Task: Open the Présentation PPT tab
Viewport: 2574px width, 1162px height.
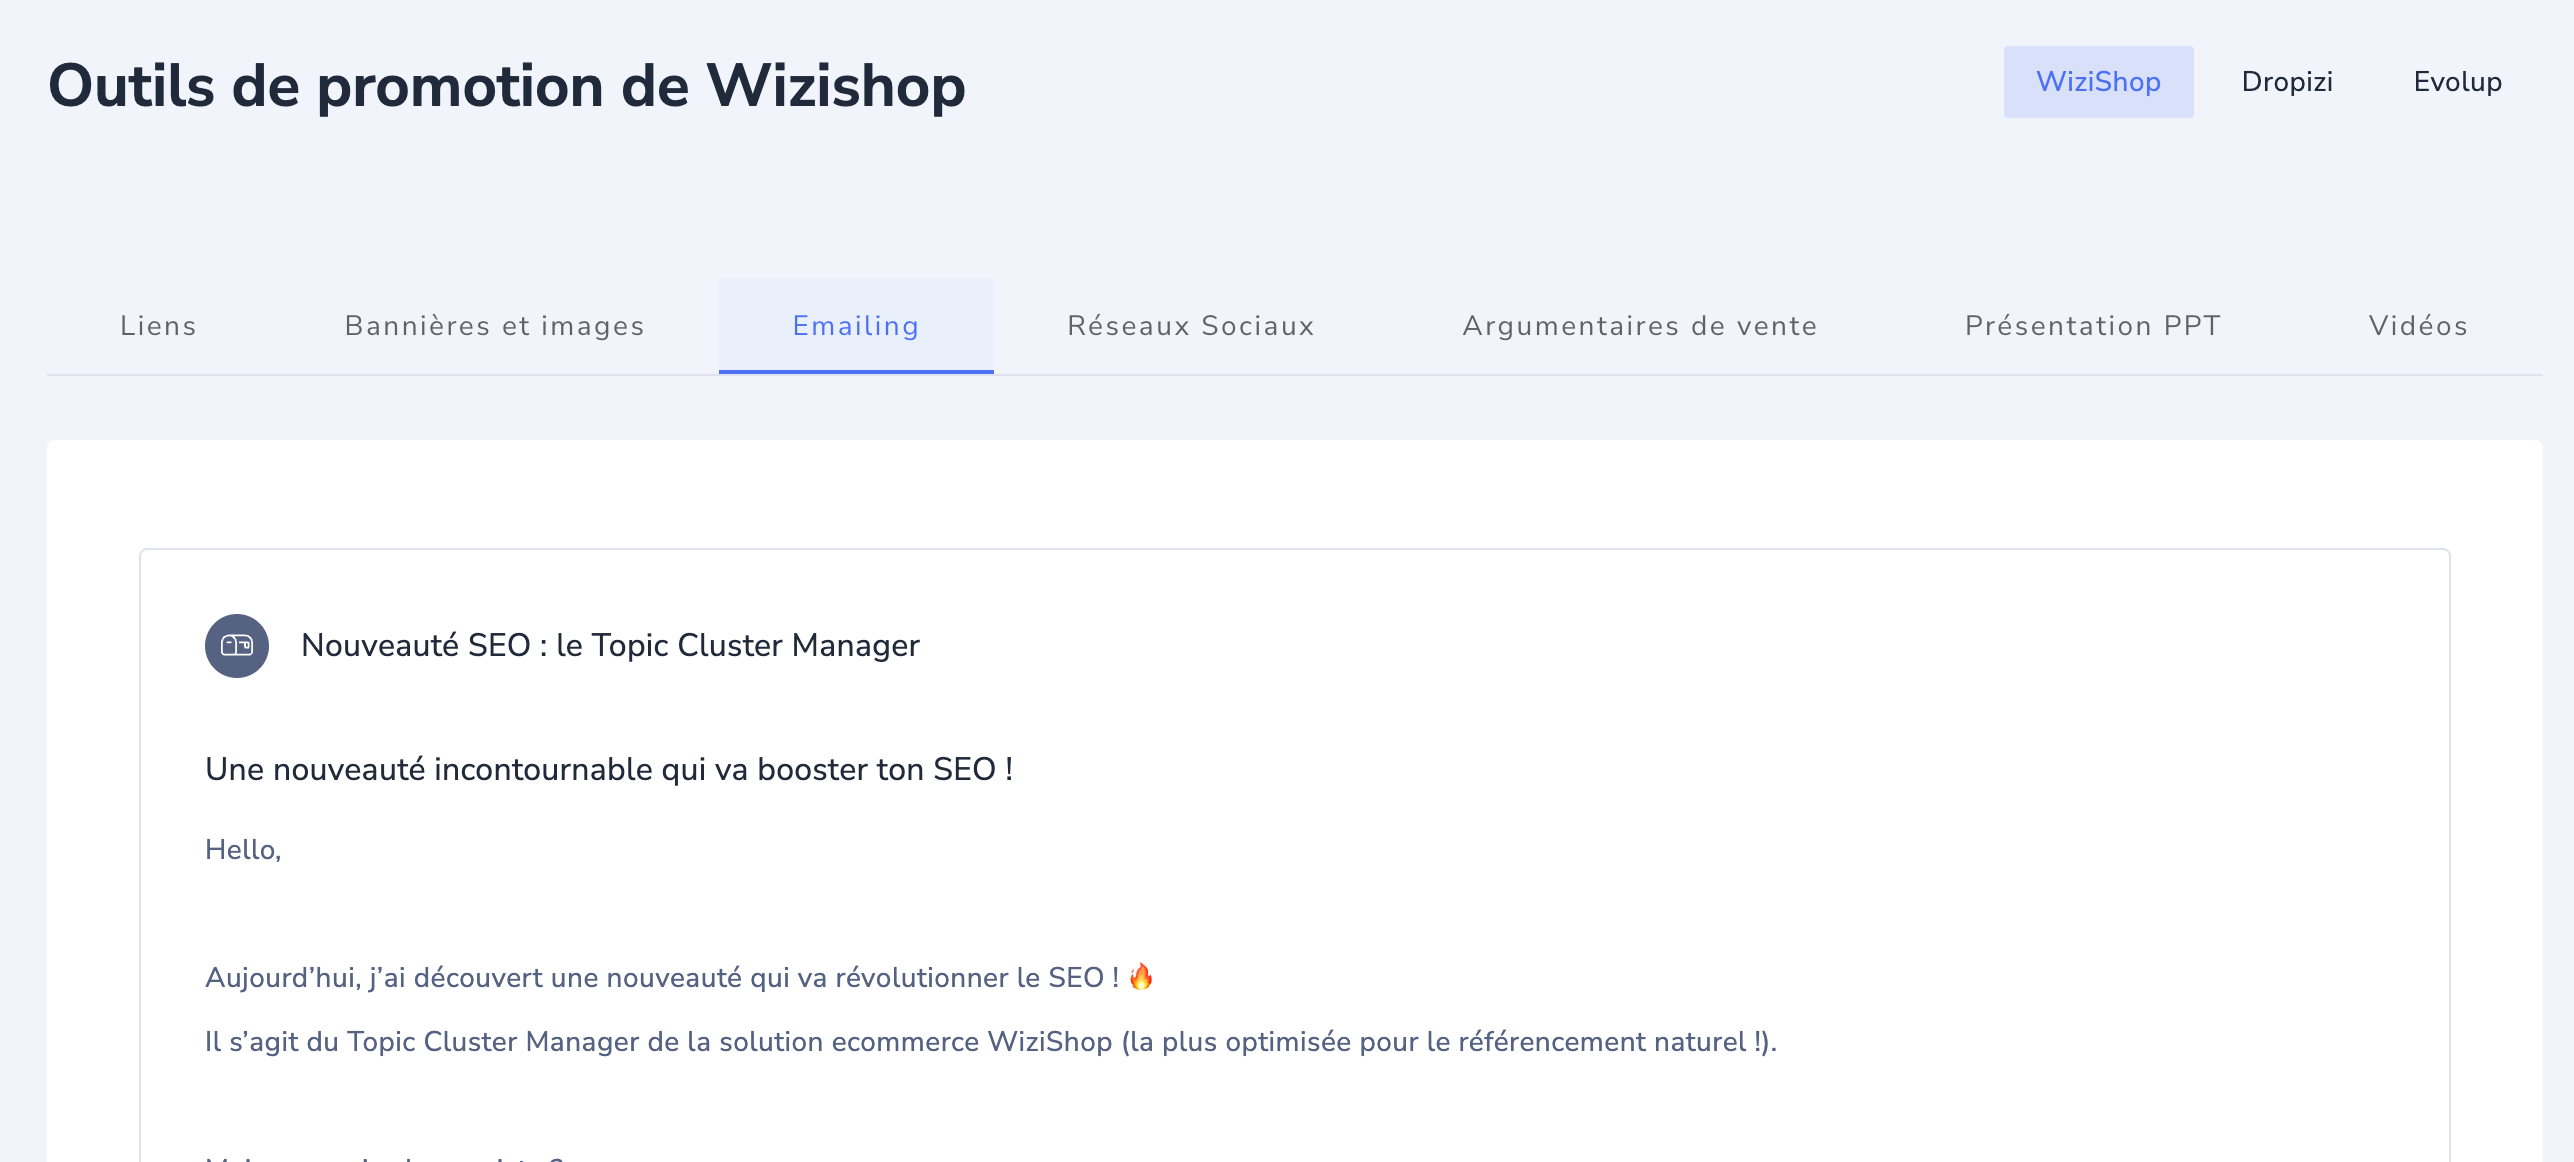Action: click(2093, 326)
